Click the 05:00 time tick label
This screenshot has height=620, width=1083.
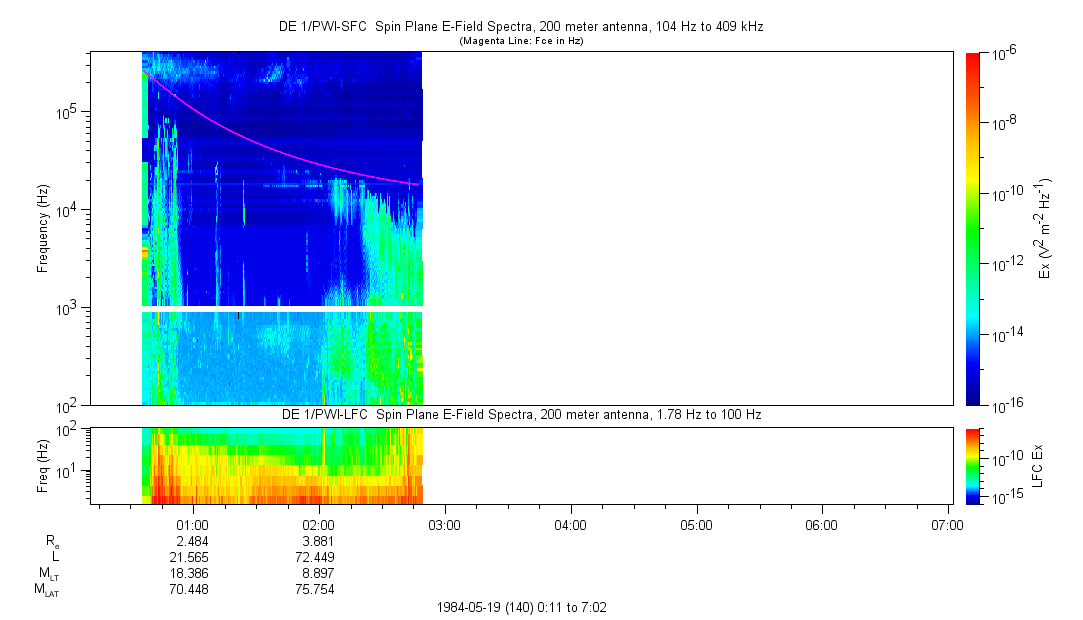pos(696,525)
